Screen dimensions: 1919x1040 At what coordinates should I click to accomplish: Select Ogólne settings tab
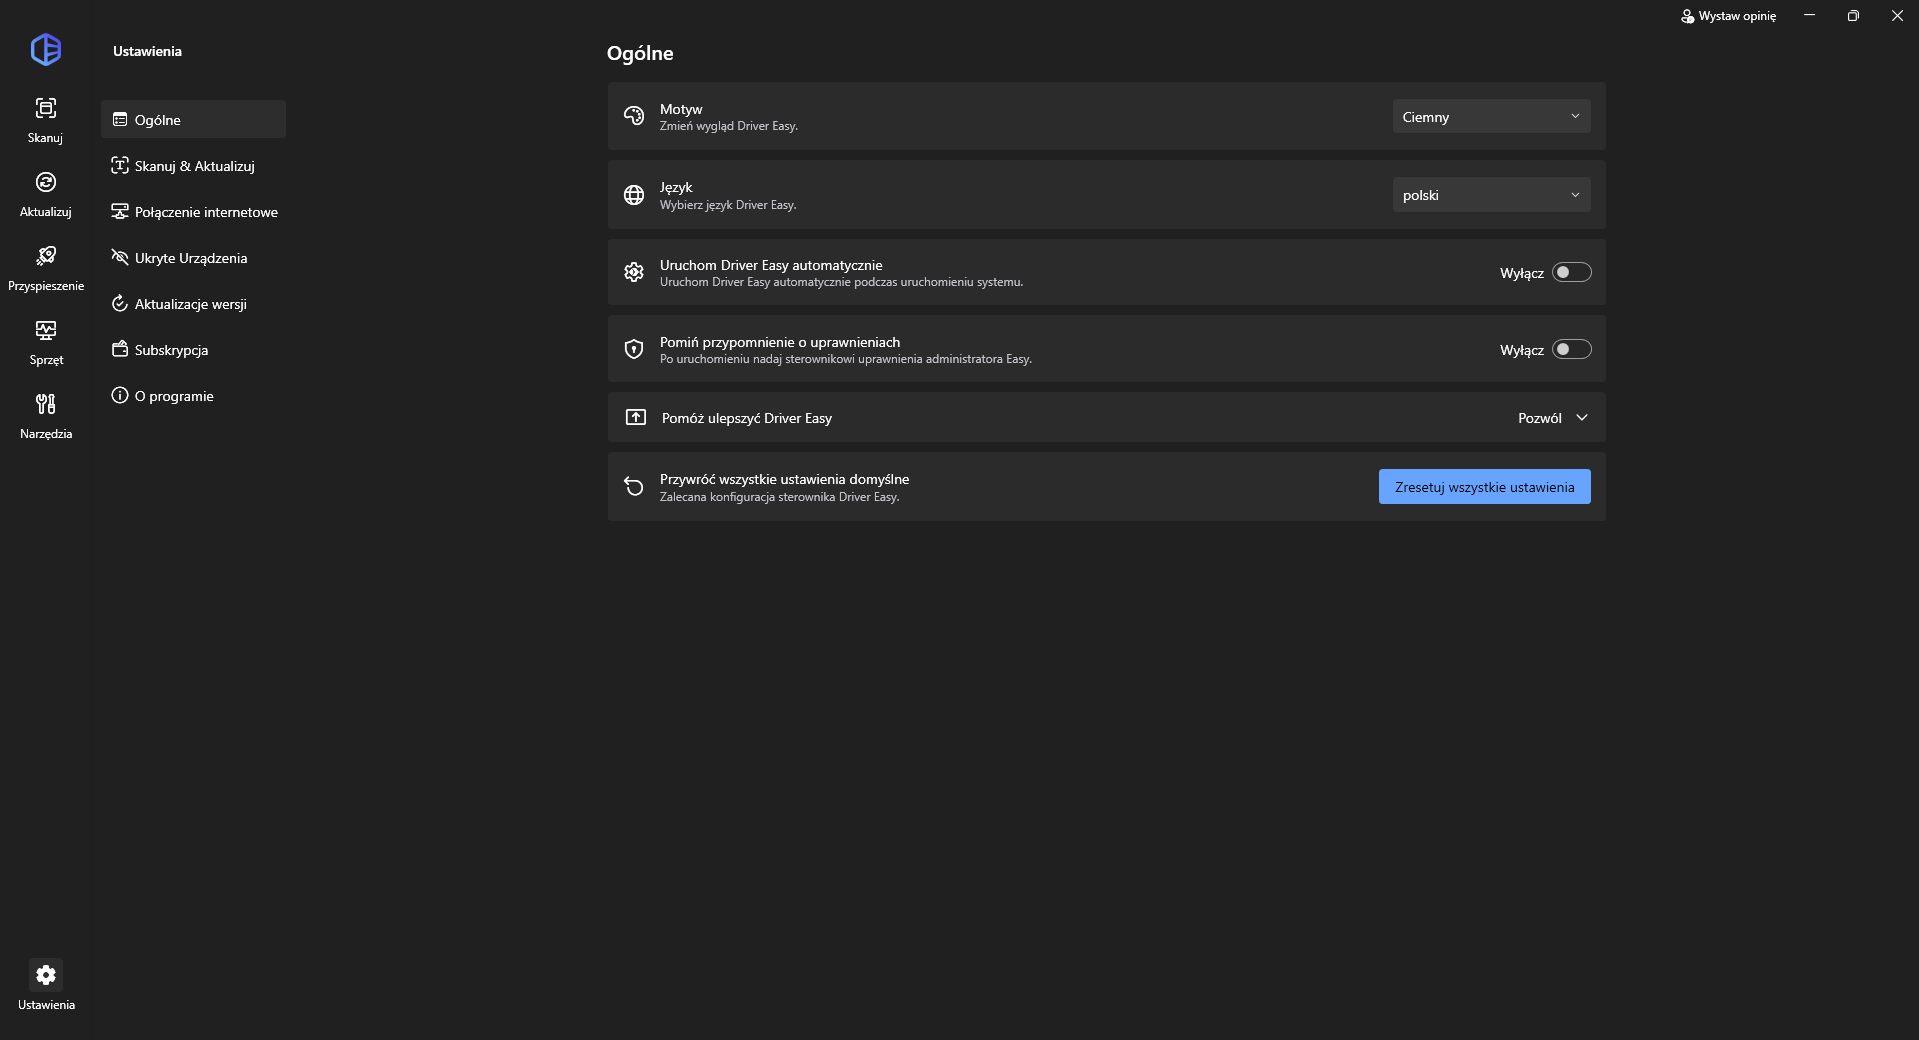click(193, 119)
